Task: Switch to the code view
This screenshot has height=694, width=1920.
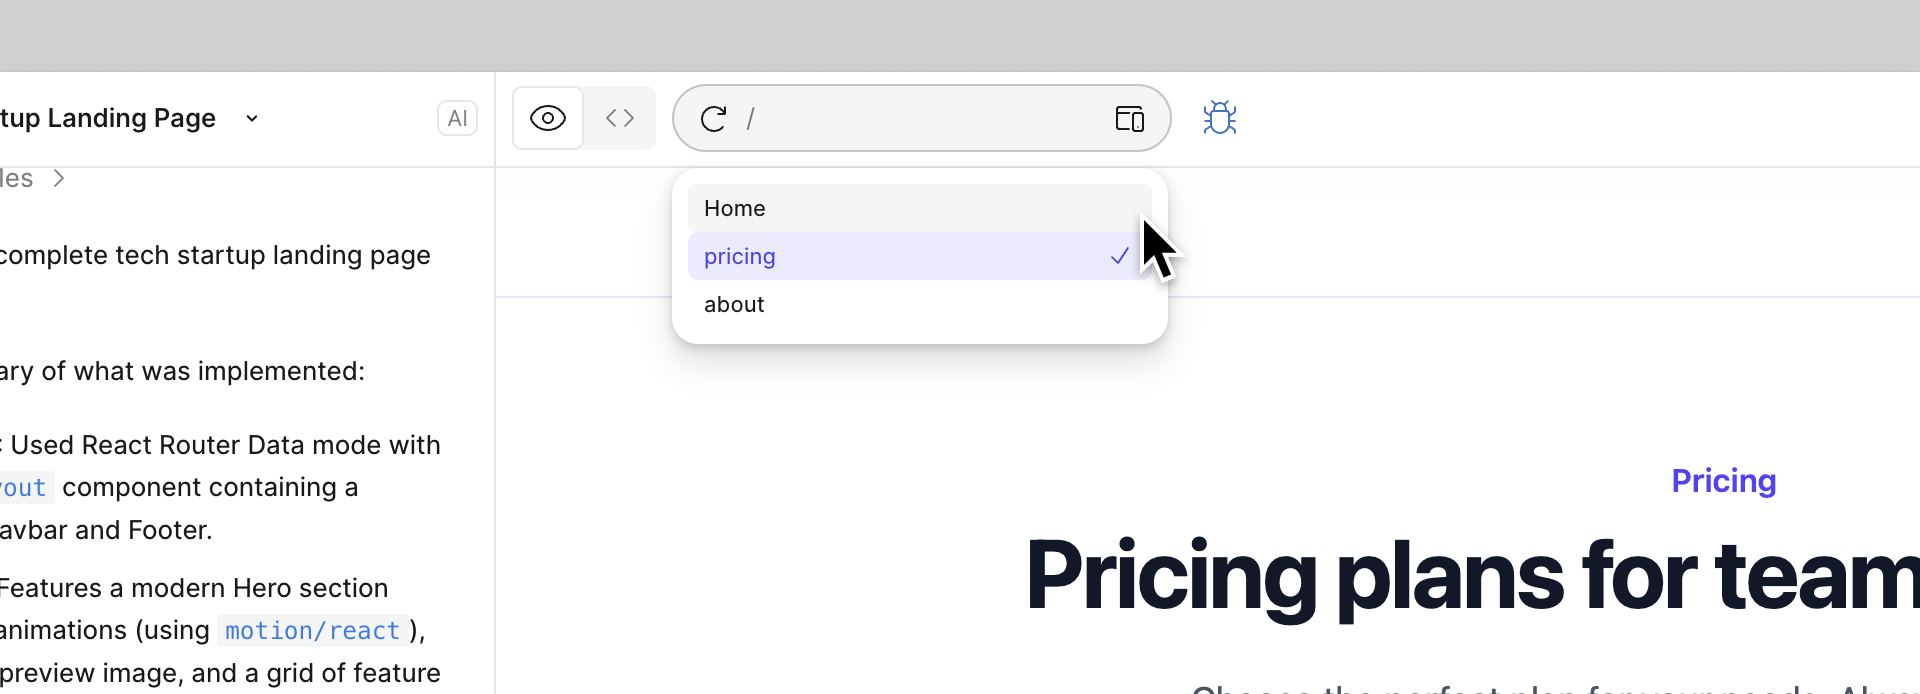Action: pyautogui.click(x=620, y=119)
